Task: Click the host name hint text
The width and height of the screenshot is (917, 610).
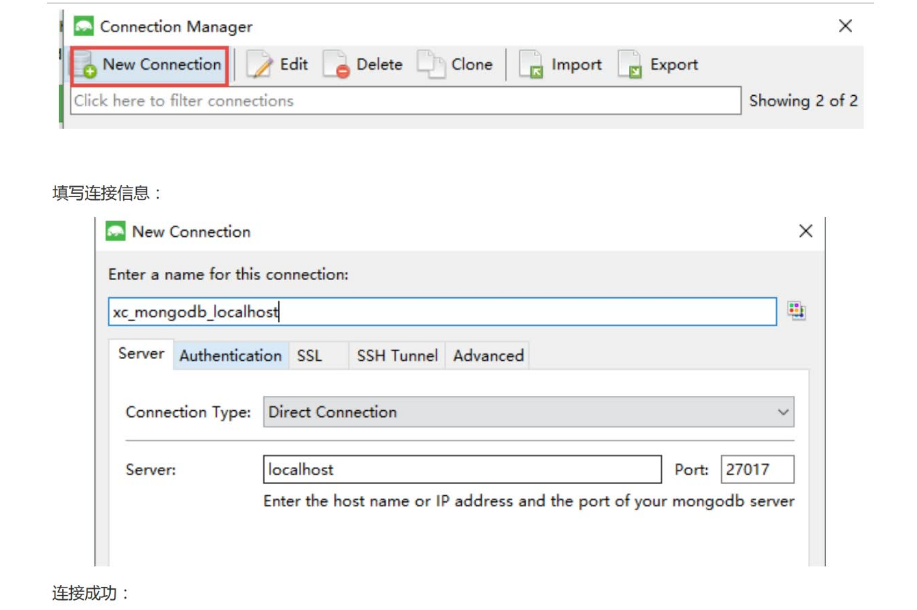Action: (x=529, y=501)
